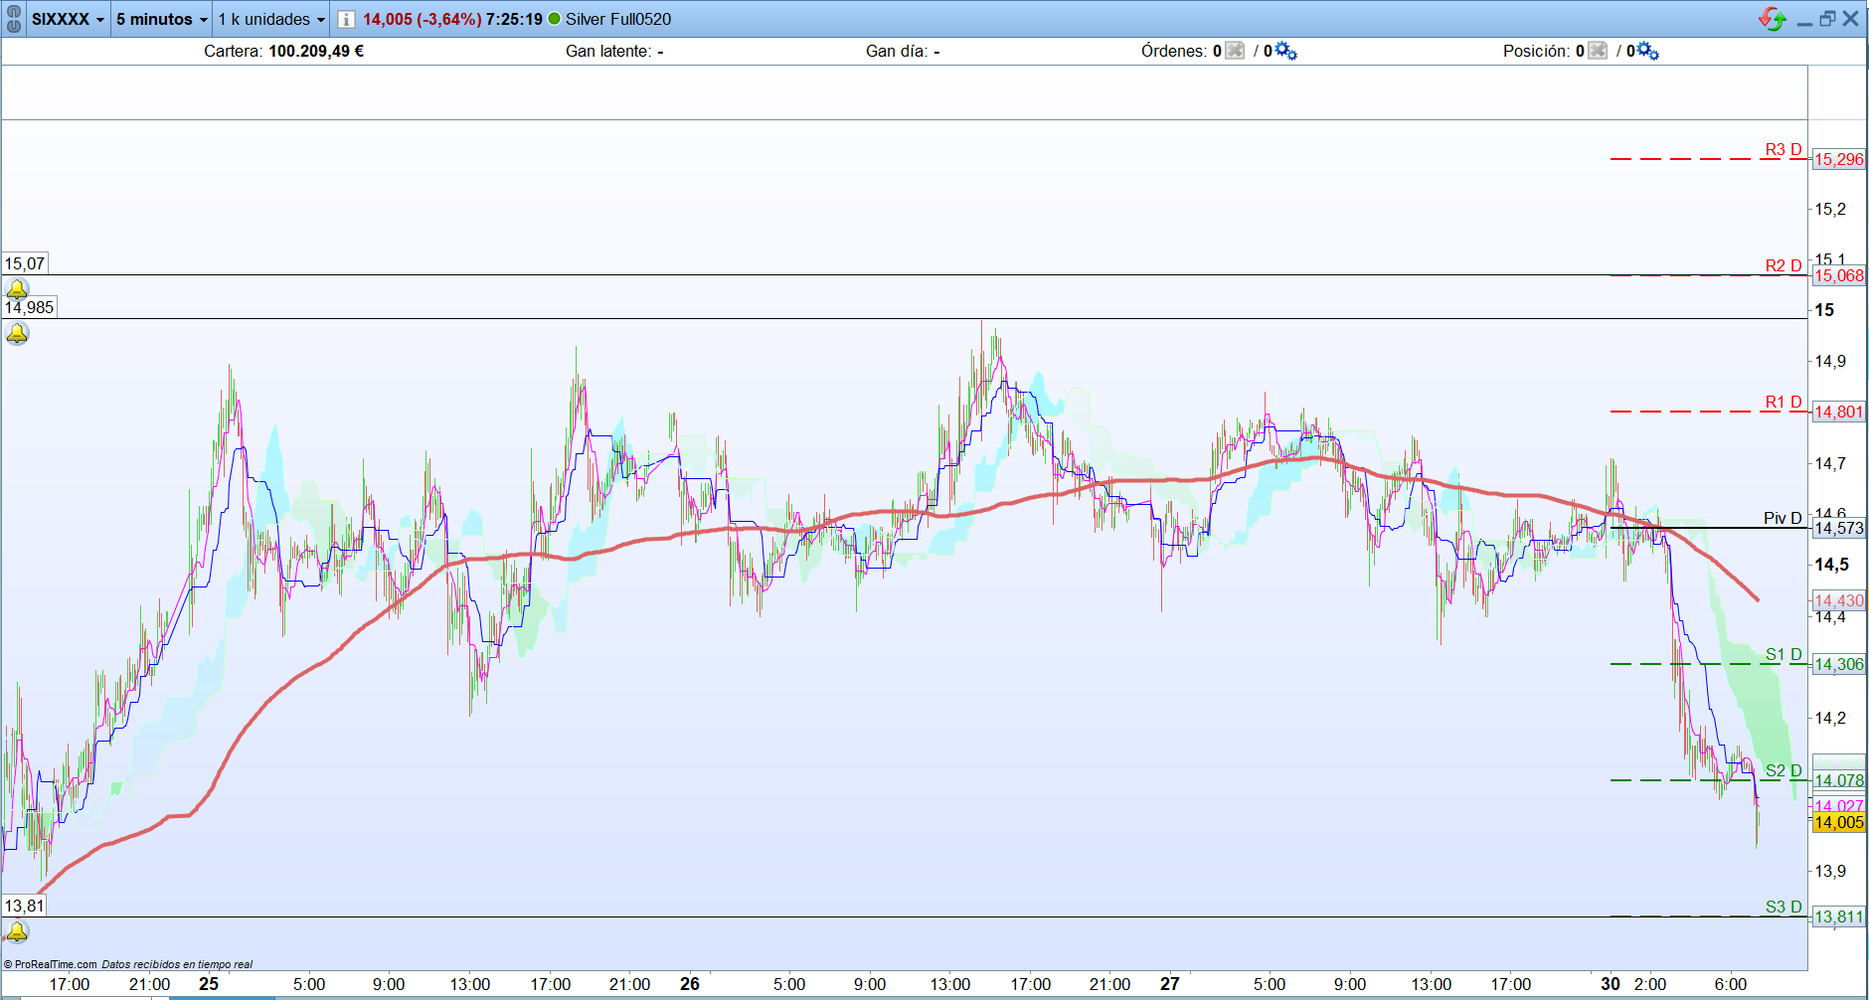
Task: Click the alert bell under 15,07
Action: 17,289
